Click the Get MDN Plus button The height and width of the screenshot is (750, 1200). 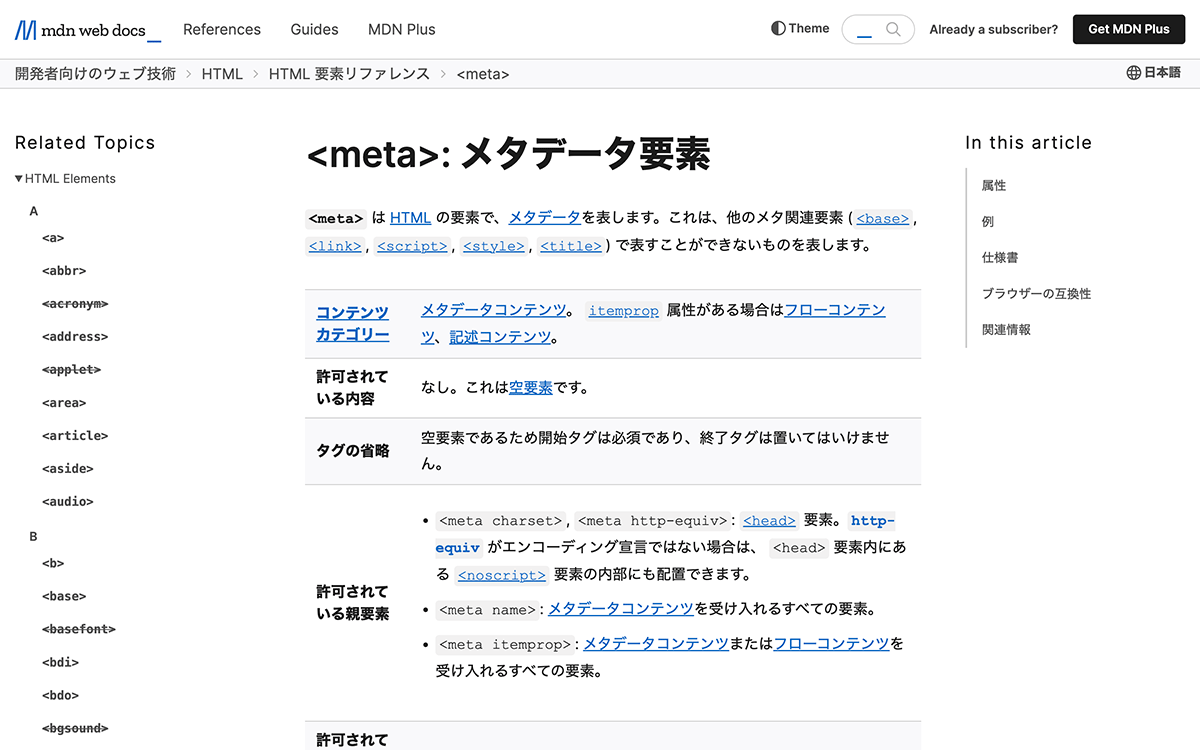coord(1128,29)
